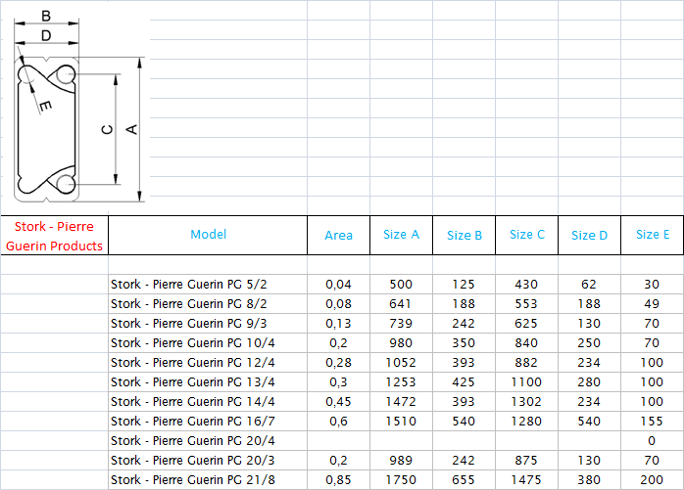This screenshot has height=490, width=684.
Task: Click Size D value 250
Action: coord(589,343)
